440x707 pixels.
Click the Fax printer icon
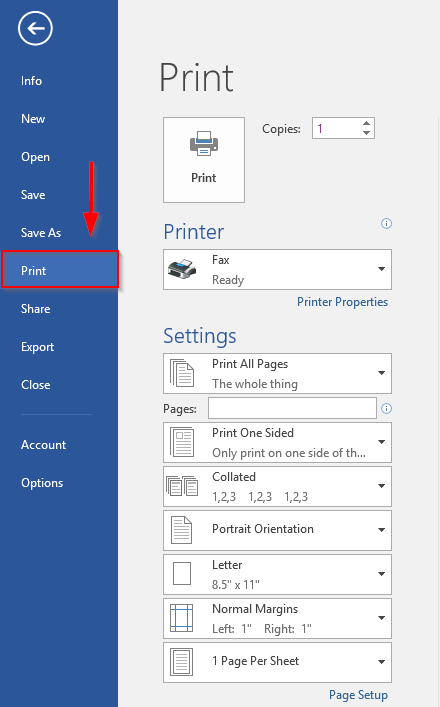[182, 269]
